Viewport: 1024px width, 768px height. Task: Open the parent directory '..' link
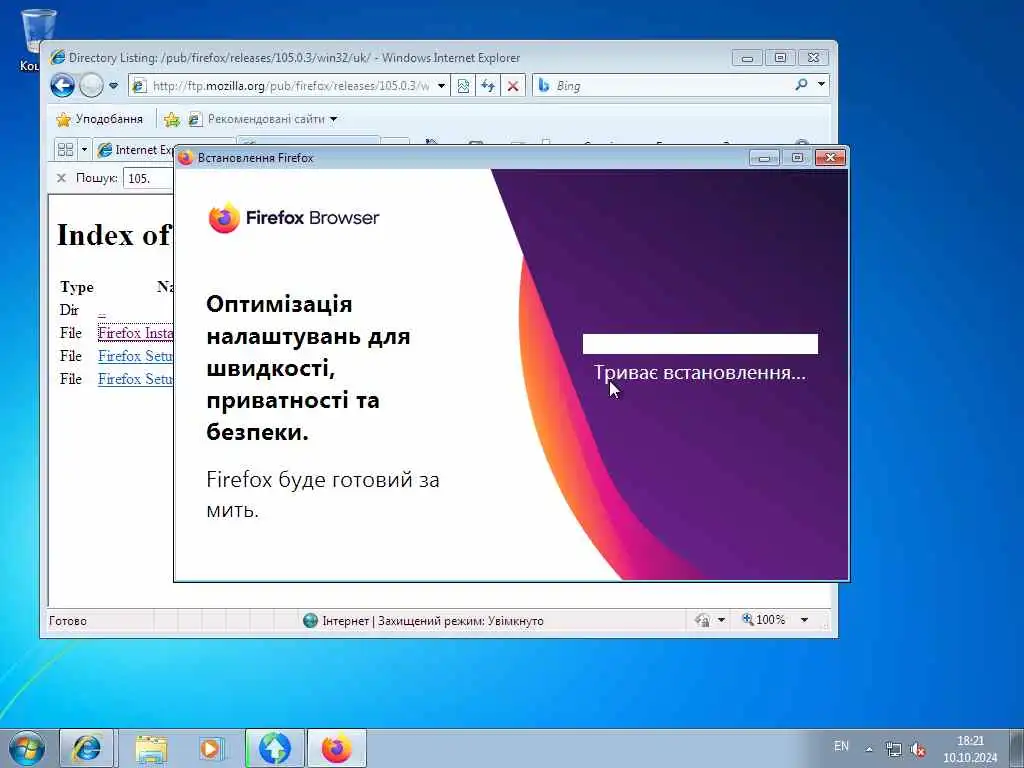pos(102,311)
